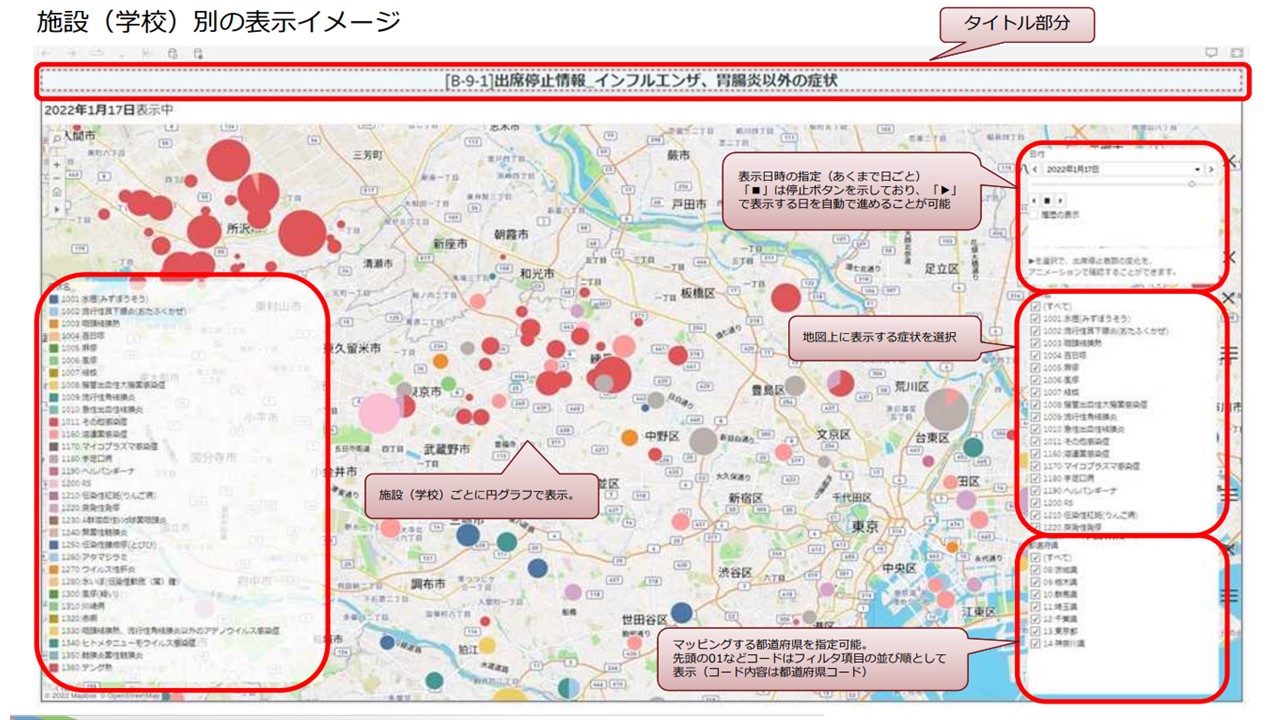Enable the 履歴の表示 checkbox
1280x720 pixels.
1036,214
